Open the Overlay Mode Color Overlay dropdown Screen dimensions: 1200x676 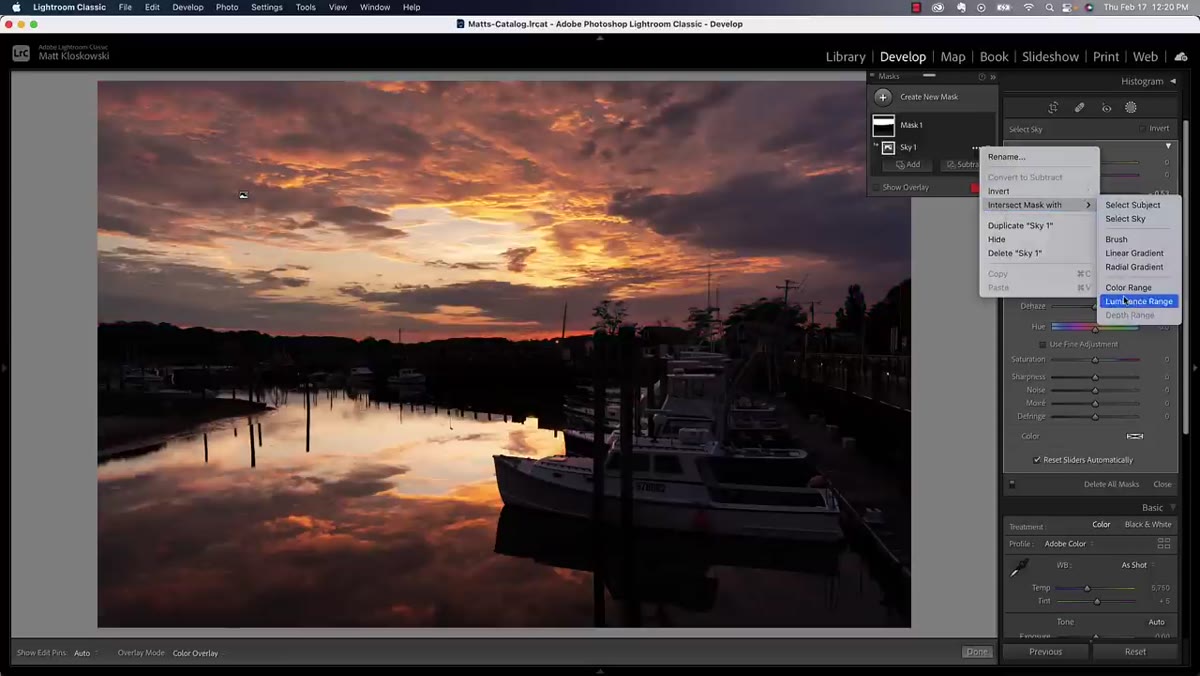[x=198, y=653]
